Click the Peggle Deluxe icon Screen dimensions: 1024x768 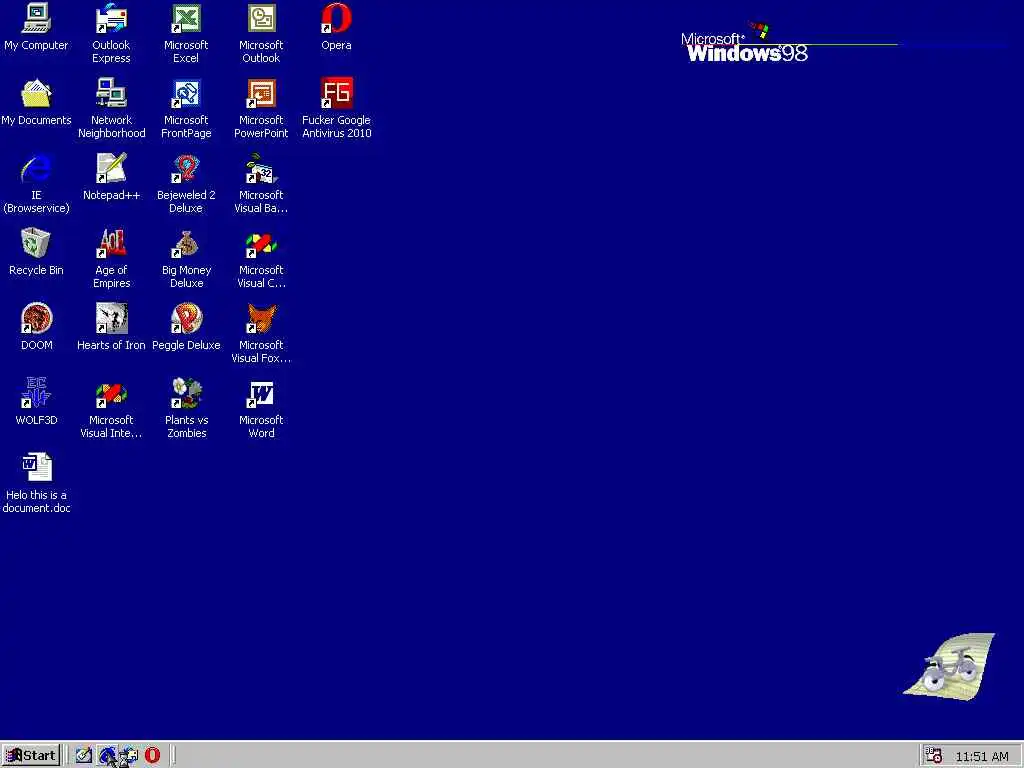186,319
